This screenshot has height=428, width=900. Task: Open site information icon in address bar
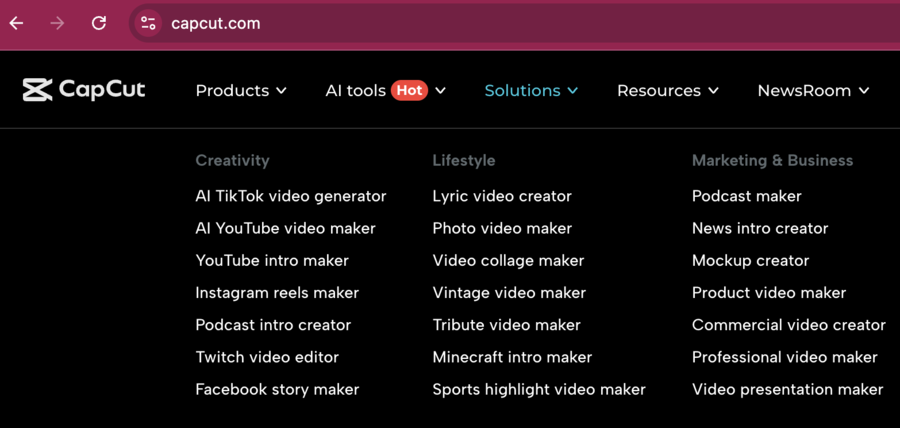[148, 23]
